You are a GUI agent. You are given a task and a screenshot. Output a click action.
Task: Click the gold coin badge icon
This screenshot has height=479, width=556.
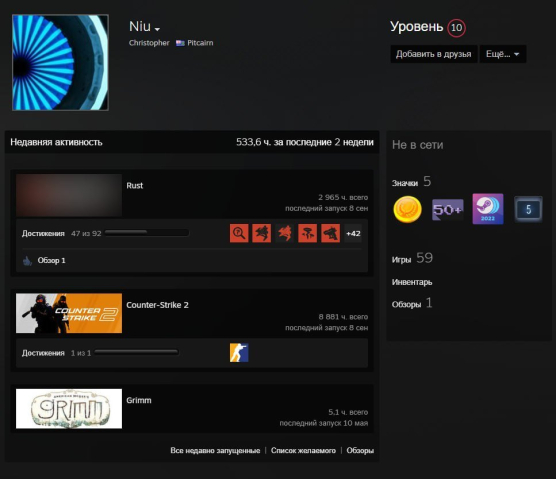coord(407,209)
